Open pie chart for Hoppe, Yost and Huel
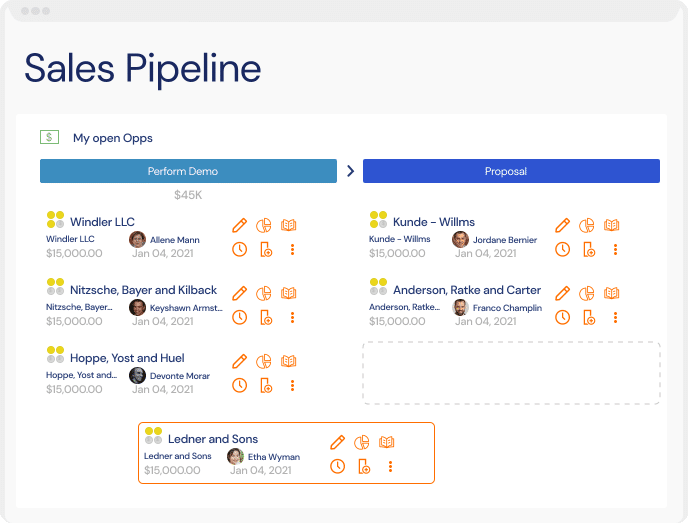The width and height of the screenshot is (688, 523). (x=264, y=361)
